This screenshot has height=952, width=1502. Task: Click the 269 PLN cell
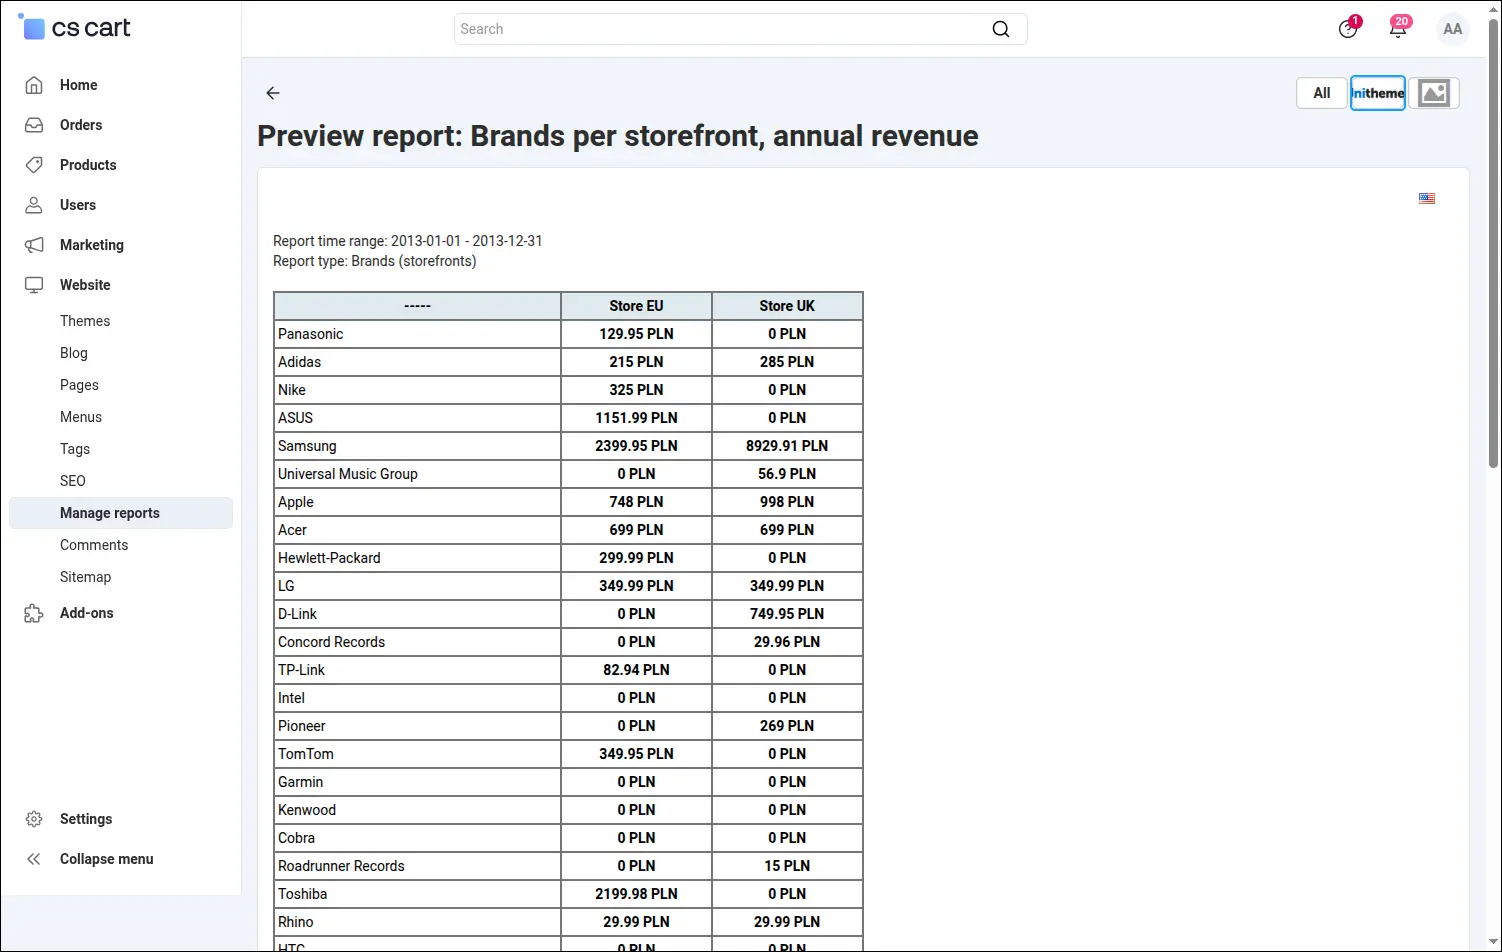[787, 726]
